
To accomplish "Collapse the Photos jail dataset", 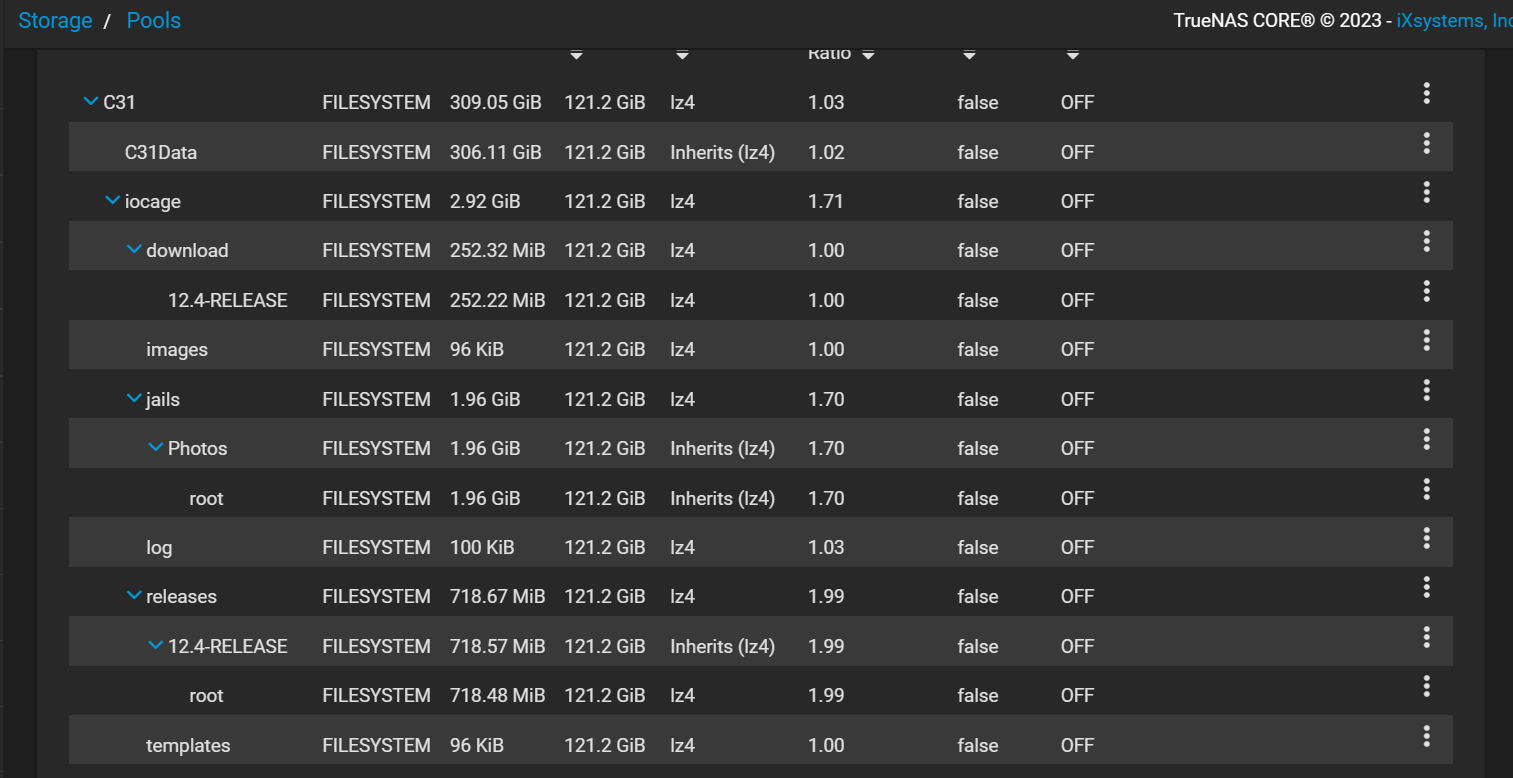I will 155,448.
